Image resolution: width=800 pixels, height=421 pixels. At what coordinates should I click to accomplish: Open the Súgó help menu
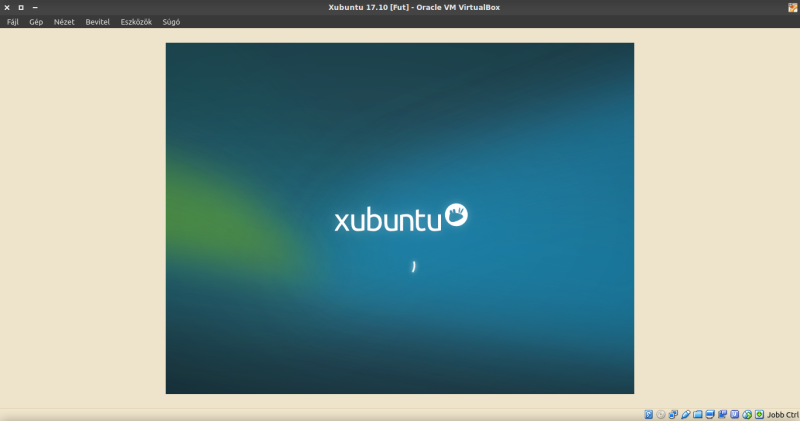171,21
